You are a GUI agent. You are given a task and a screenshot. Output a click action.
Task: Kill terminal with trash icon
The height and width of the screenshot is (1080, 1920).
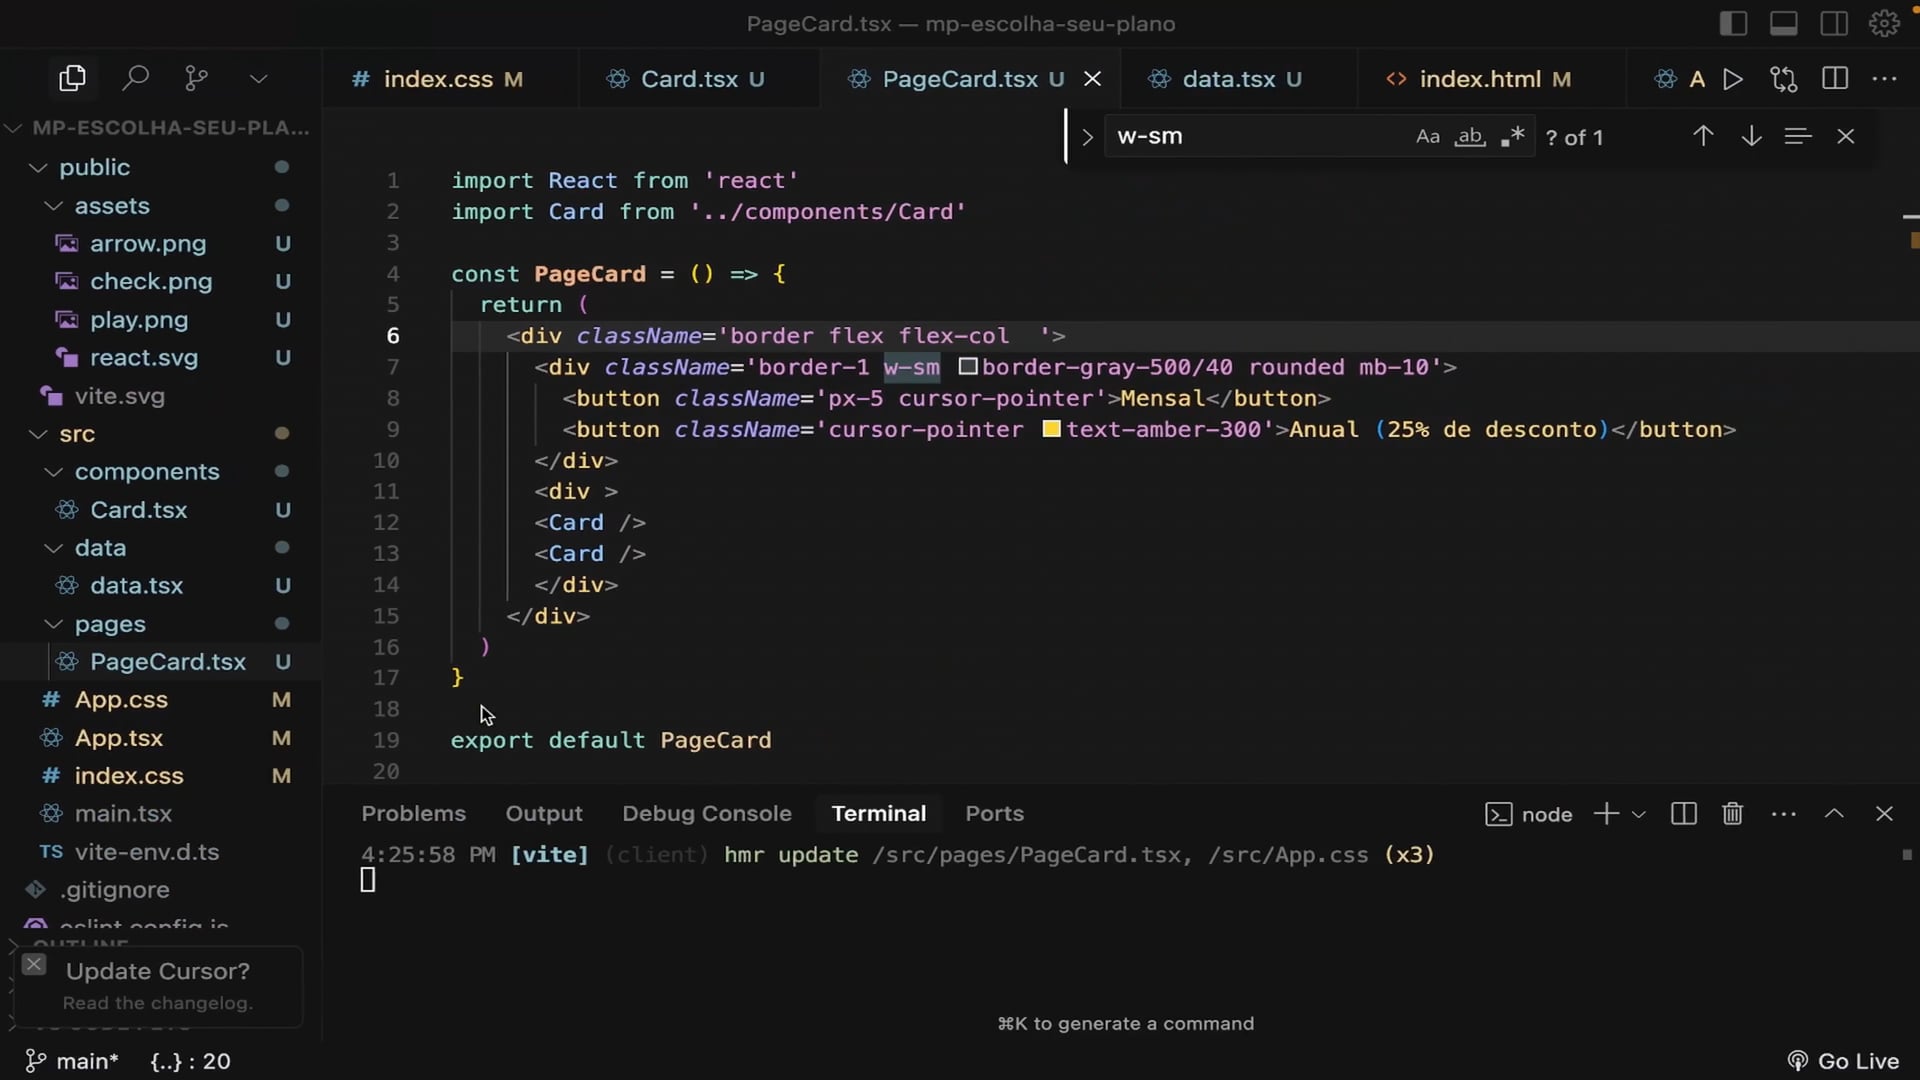(x=1732, y=814)
